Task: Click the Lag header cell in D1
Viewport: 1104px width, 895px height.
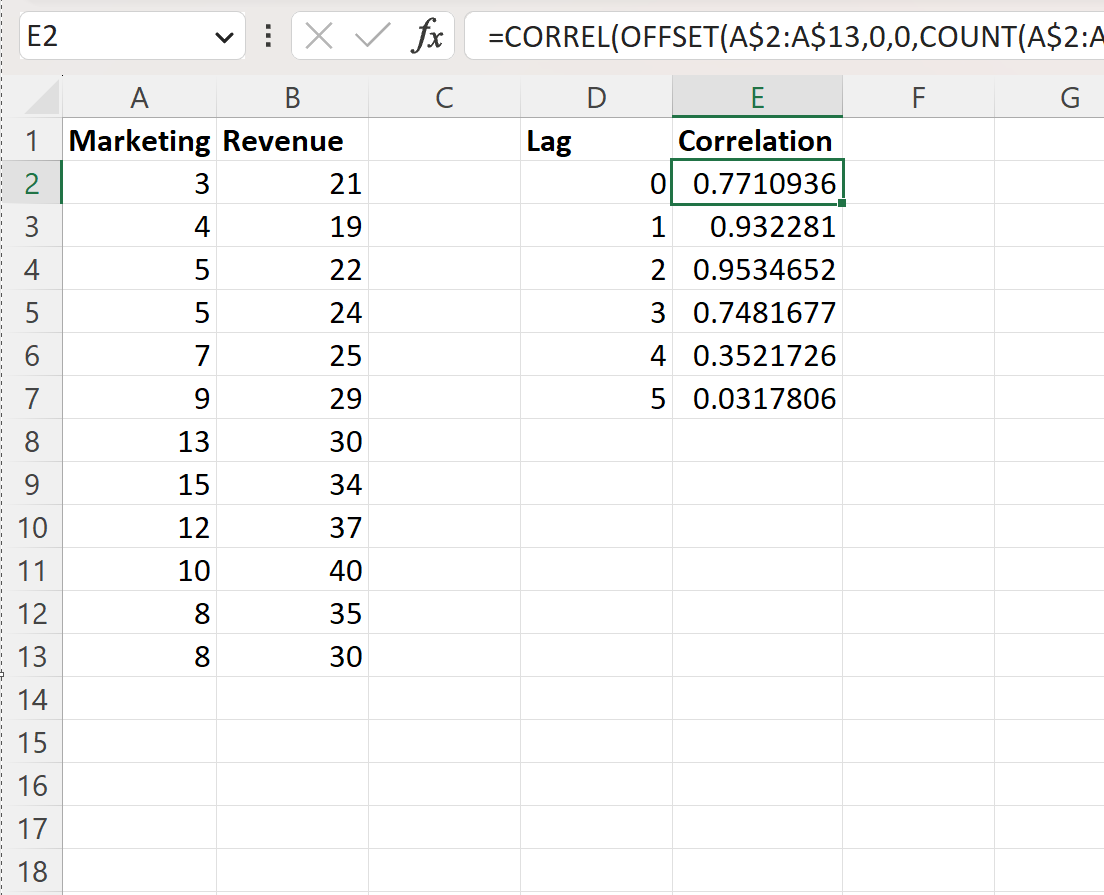Action: tap(596, 140)
